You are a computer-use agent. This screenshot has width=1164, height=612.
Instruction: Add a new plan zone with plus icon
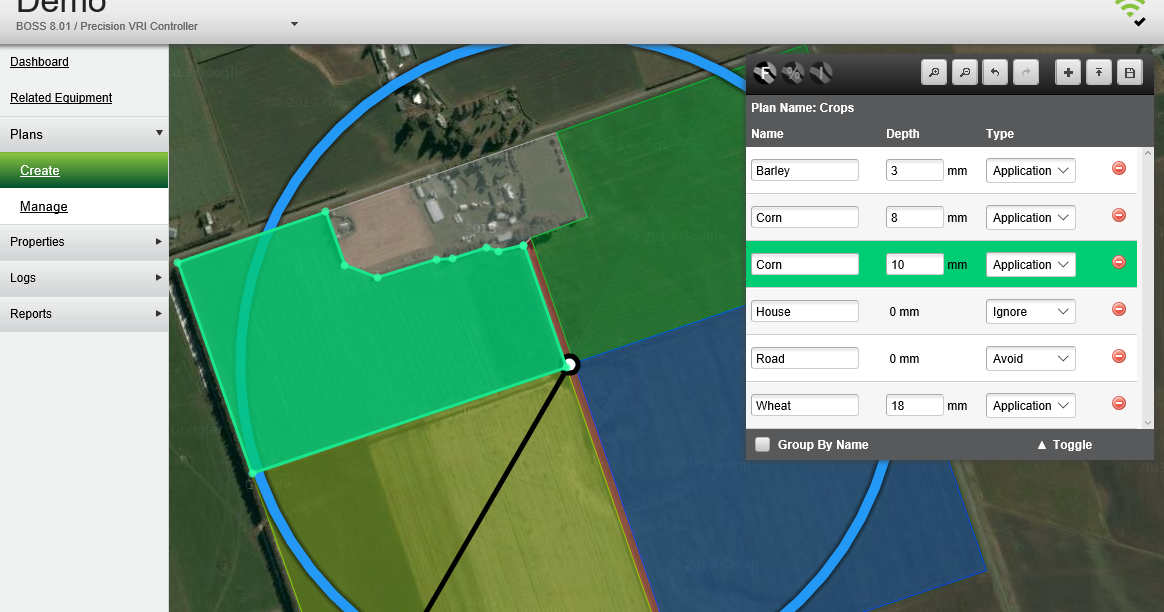coord(1068,72)
